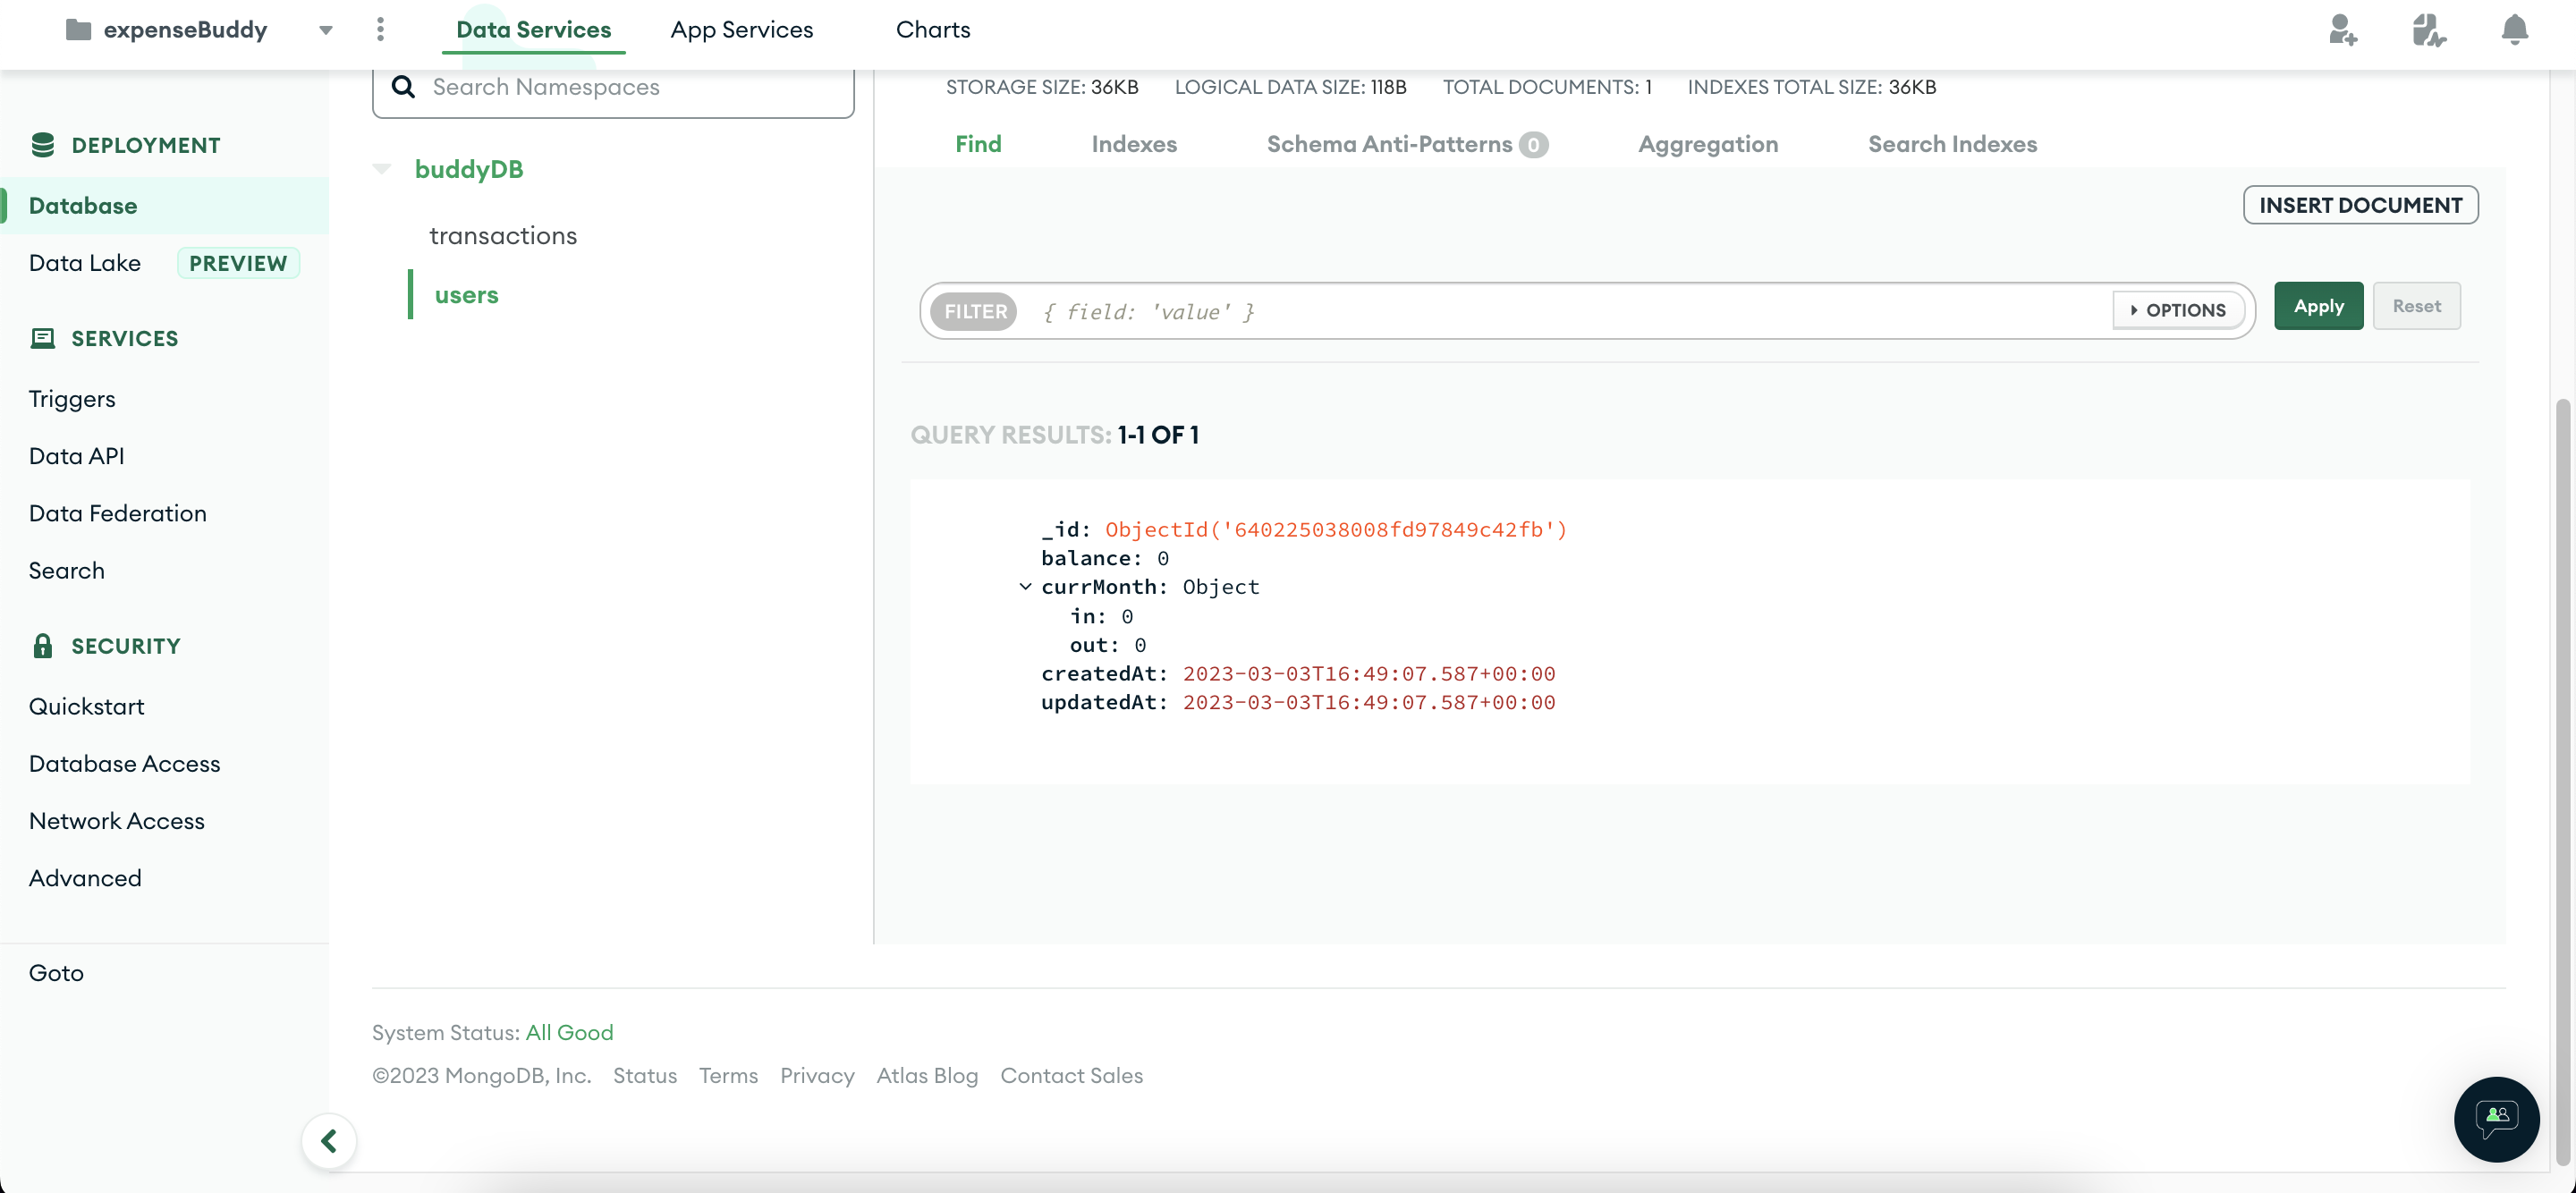Open buddyDB database name
2576x1193 pixels.
pos(468,169)
